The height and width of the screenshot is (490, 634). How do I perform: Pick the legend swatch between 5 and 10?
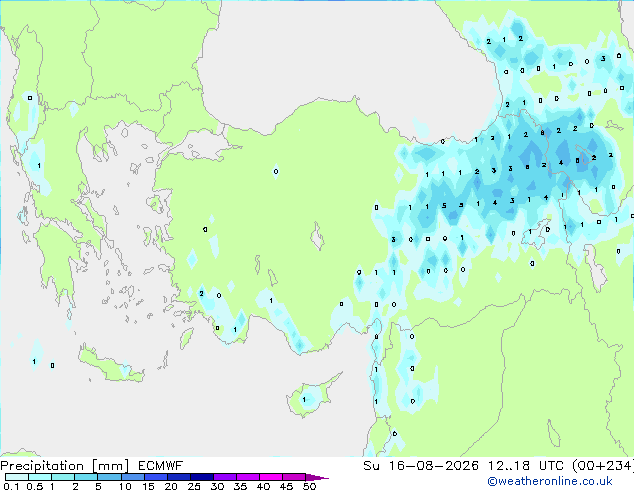pos(109,477)
